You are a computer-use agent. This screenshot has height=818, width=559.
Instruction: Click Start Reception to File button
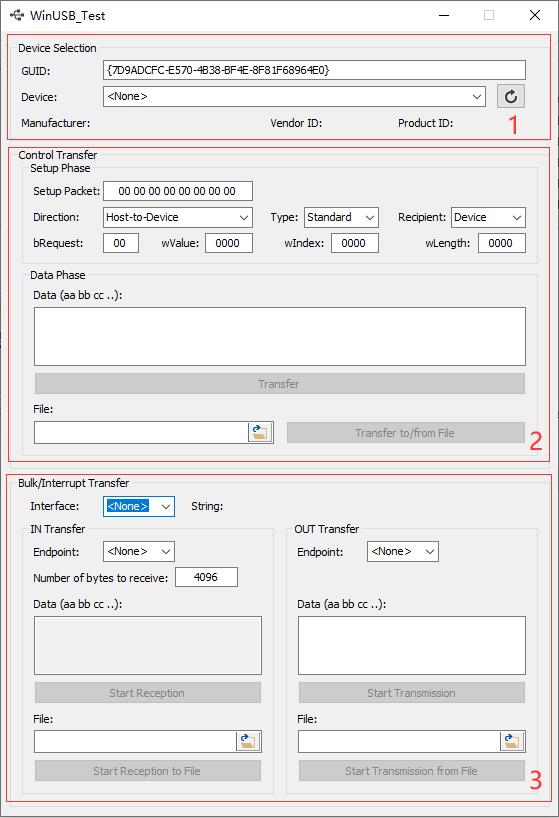click(x=148, y=771)
